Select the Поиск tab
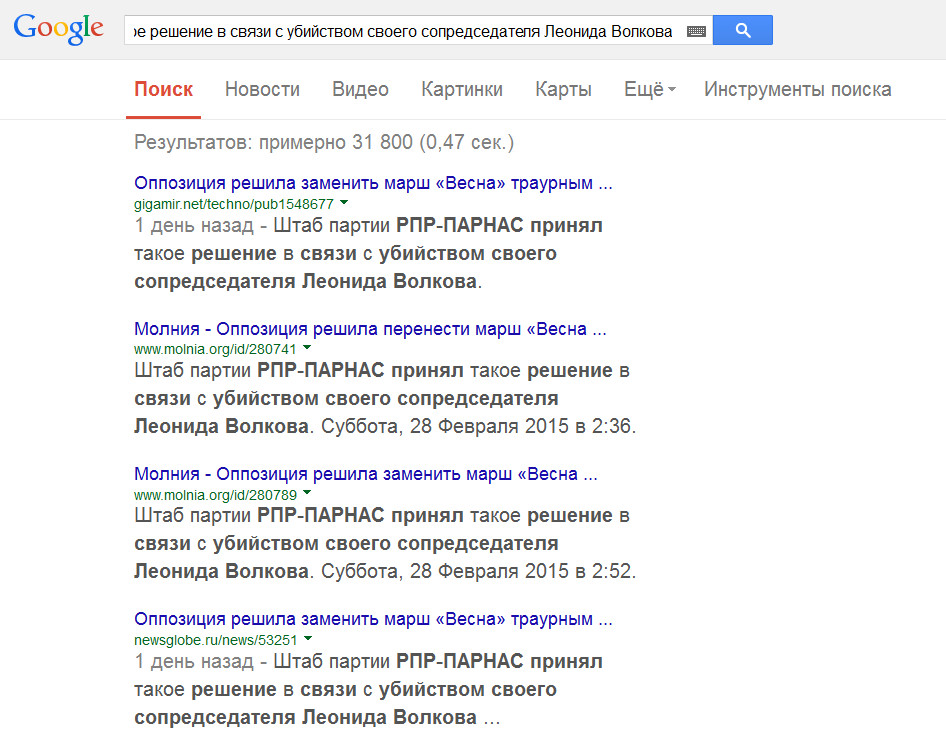 point(163,89)
